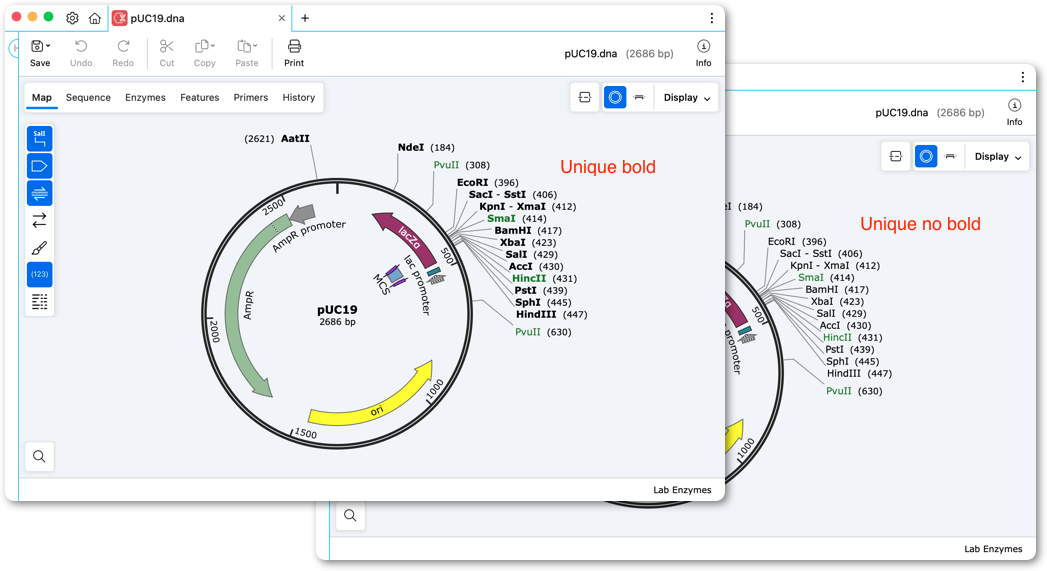
Task: Open the Save dropdown in toolbar
Action: tap(40, 53)
